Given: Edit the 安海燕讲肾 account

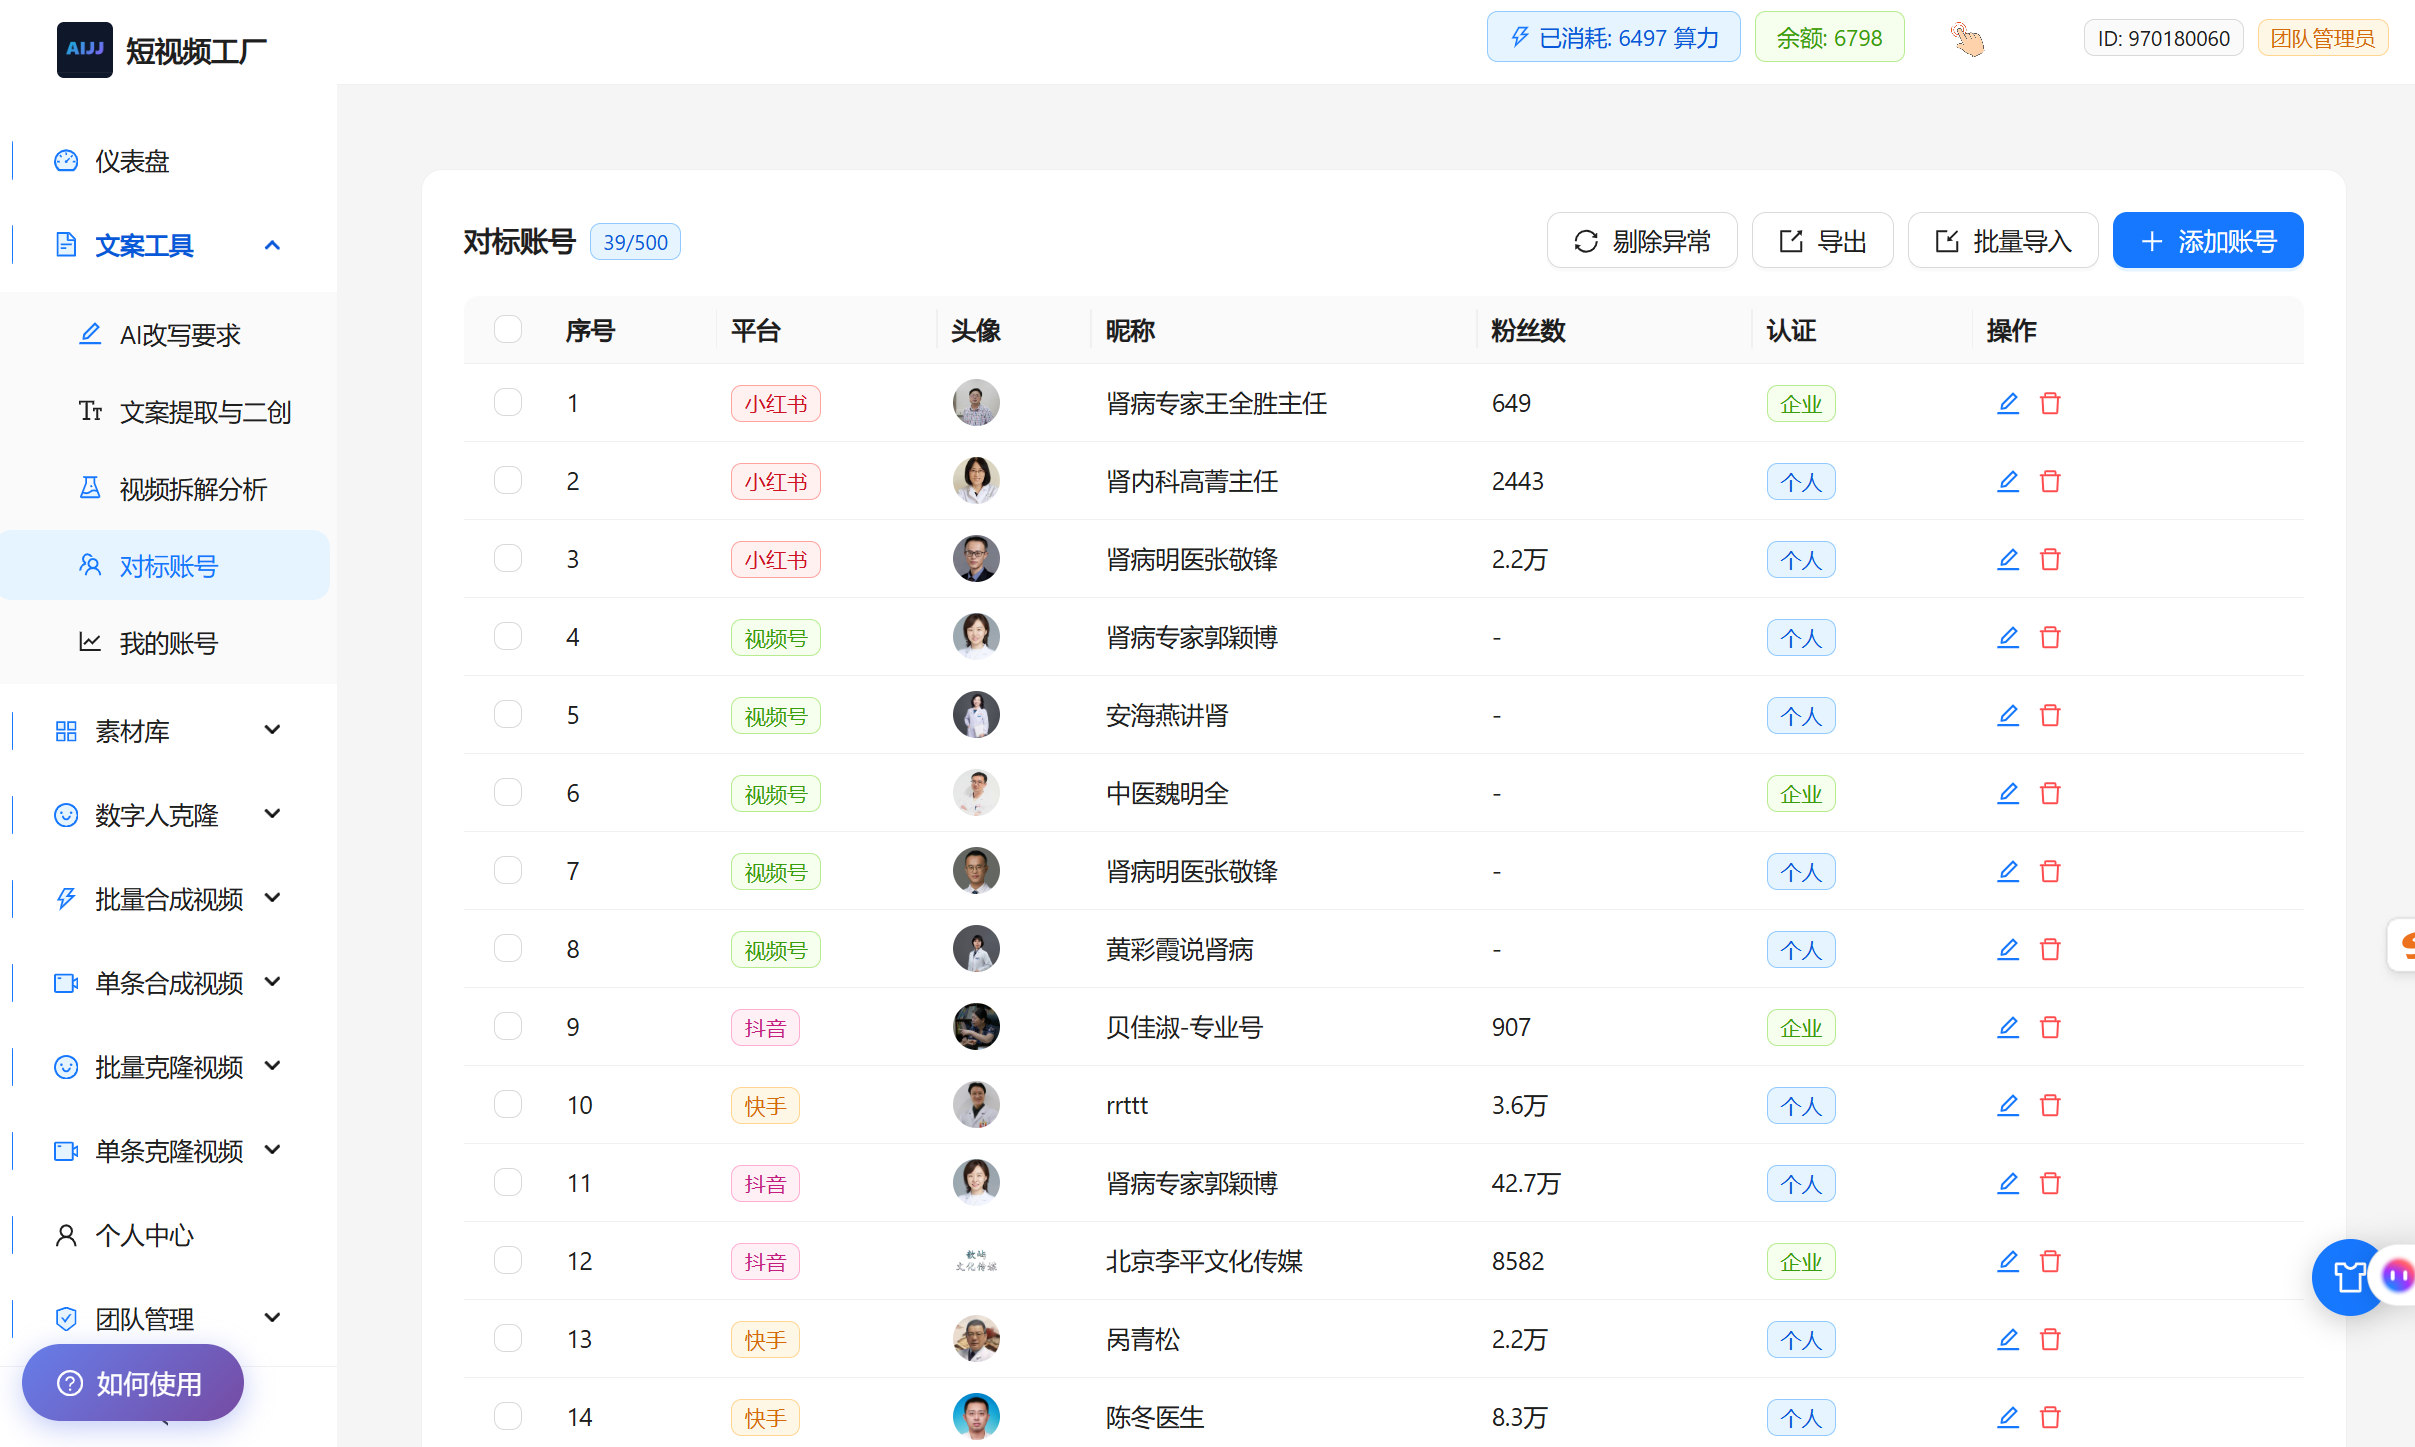Looking at the screenshot, I should (x=2007, y=715).
